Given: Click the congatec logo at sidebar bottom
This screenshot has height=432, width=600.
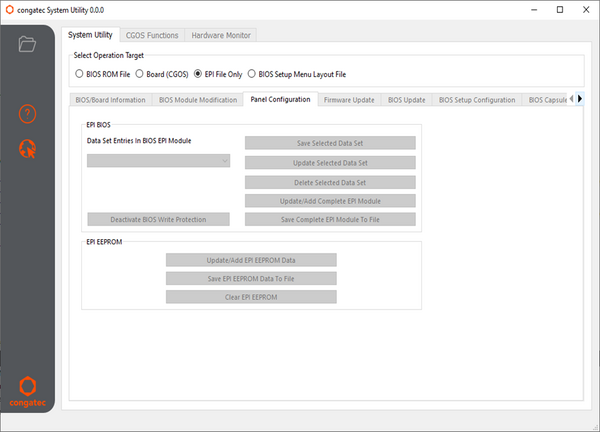Looking at the screenshot, I should click(27, 391).
